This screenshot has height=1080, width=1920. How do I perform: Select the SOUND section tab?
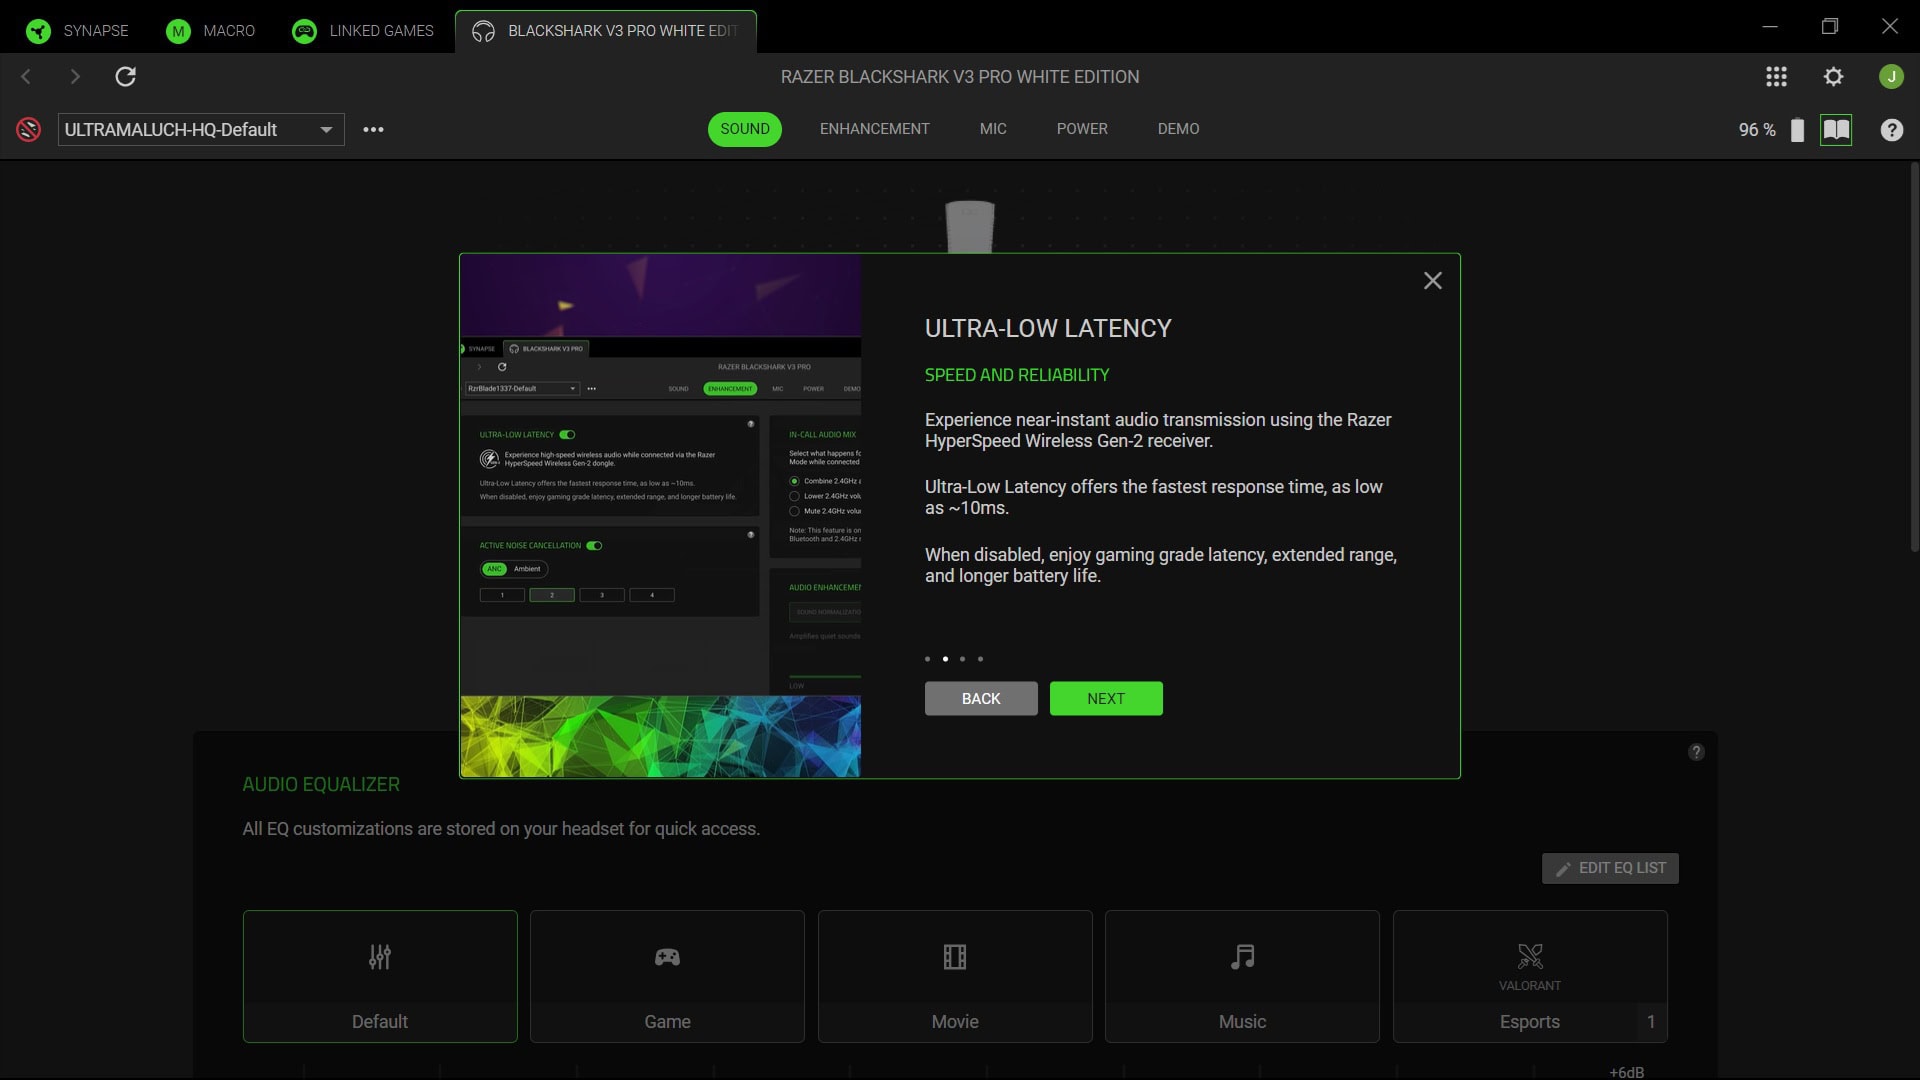coord(745,129)
